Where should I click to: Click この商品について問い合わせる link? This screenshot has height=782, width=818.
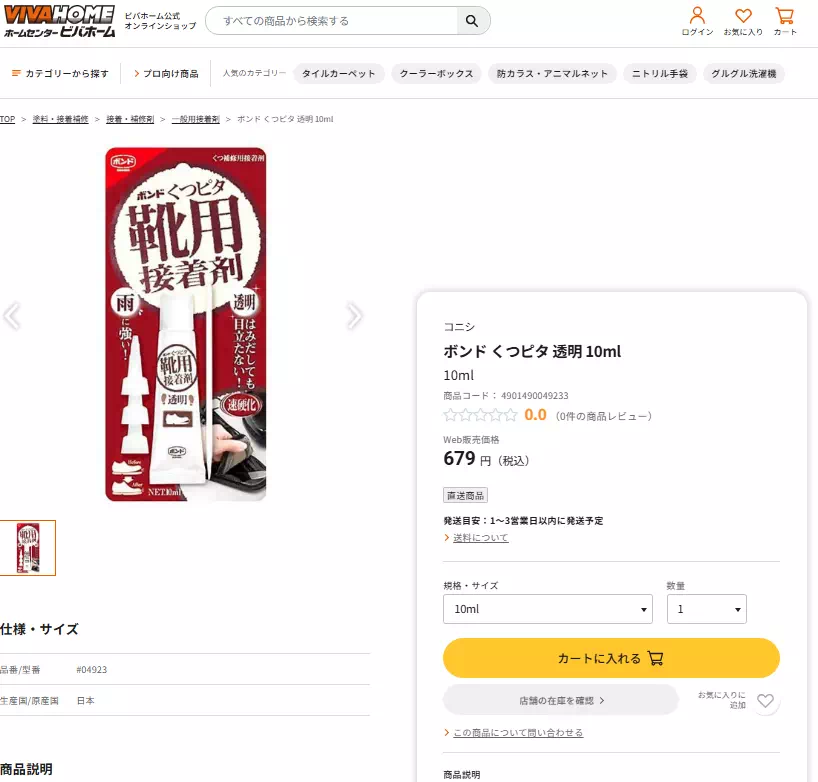click(x=517, y=733)
